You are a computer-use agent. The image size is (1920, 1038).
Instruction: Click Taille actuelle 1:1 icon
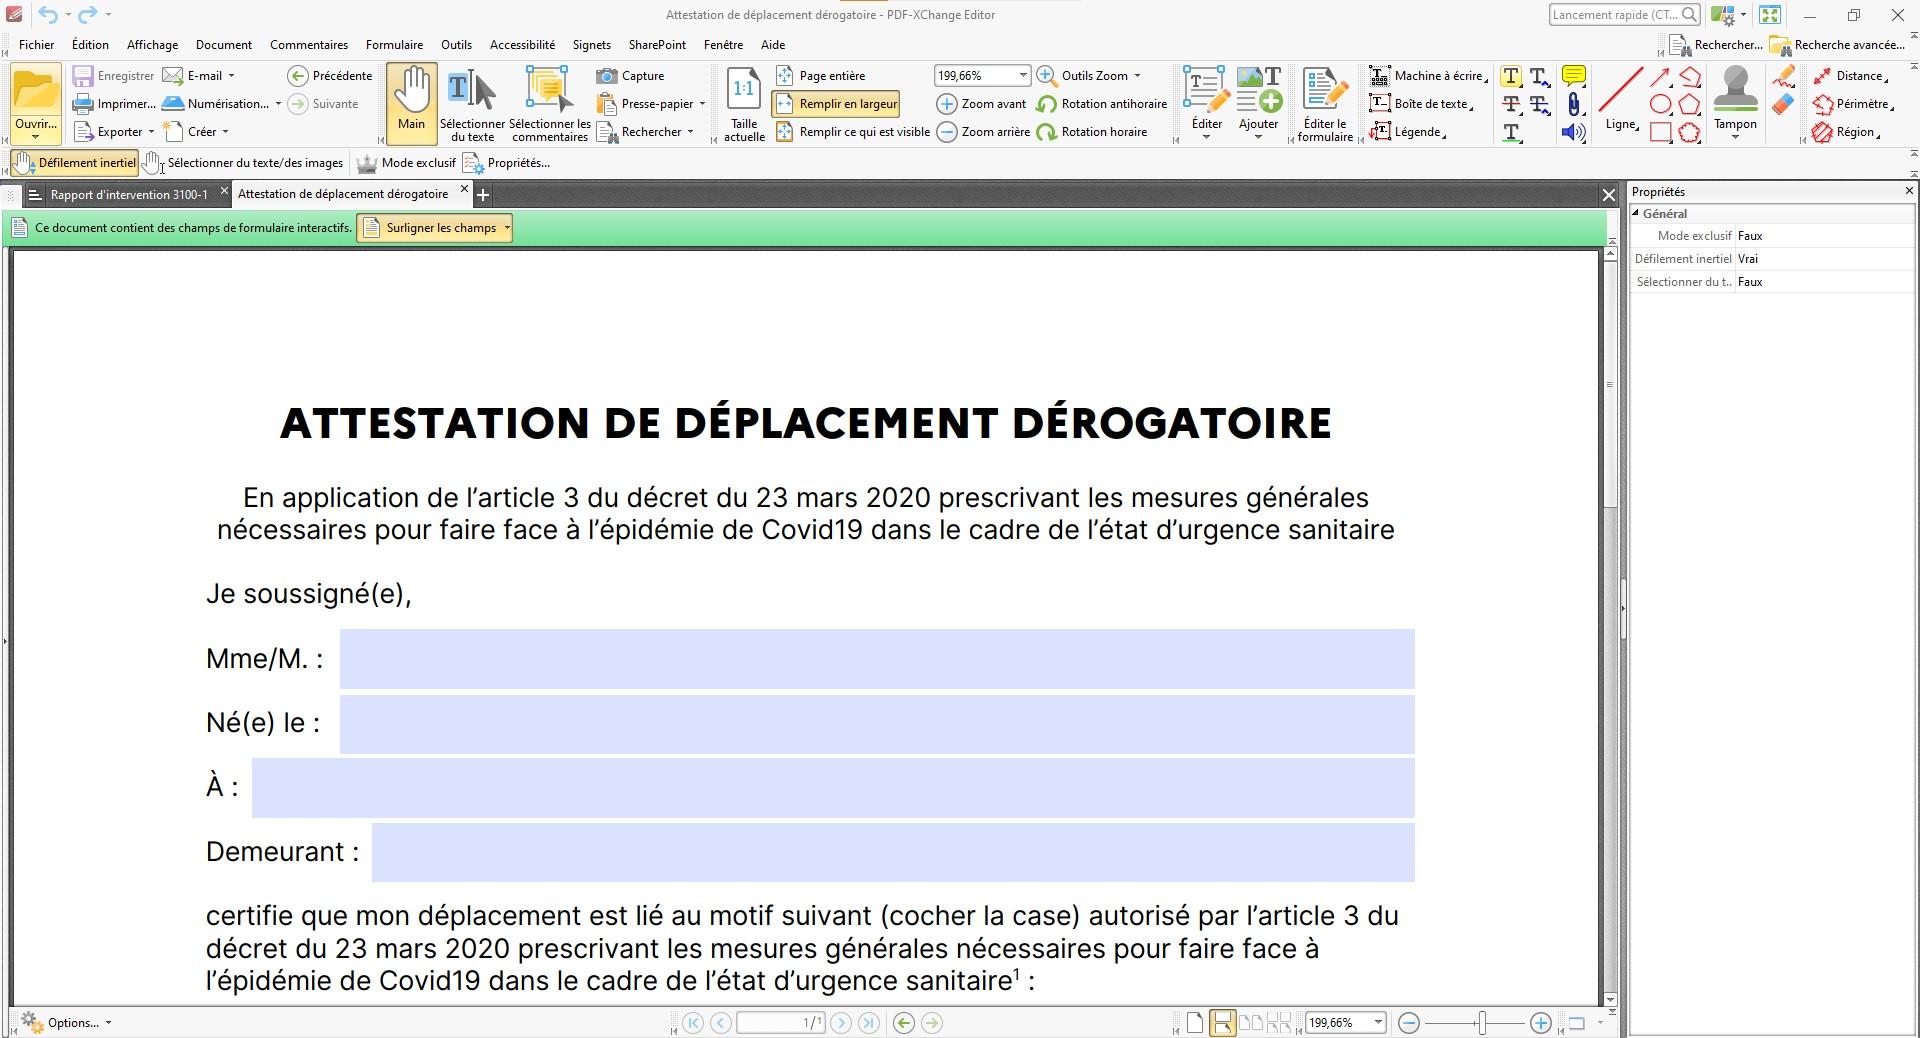pos(744,89)
